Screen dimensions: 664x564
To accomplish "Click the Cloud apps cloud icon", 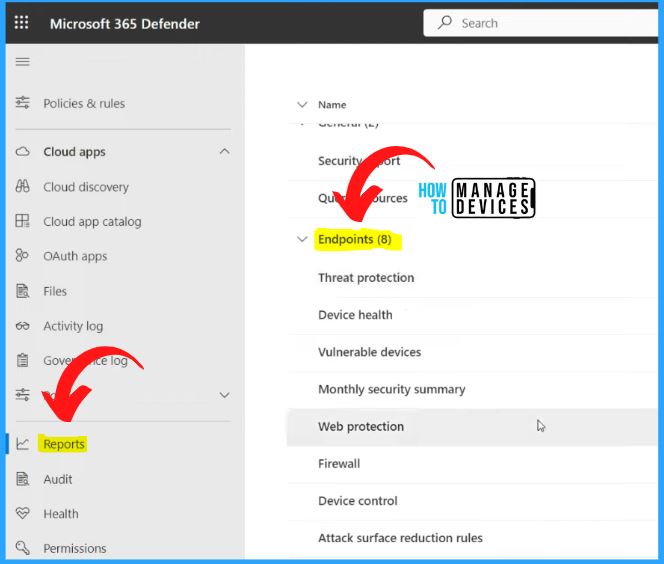I will pos(22,152).
